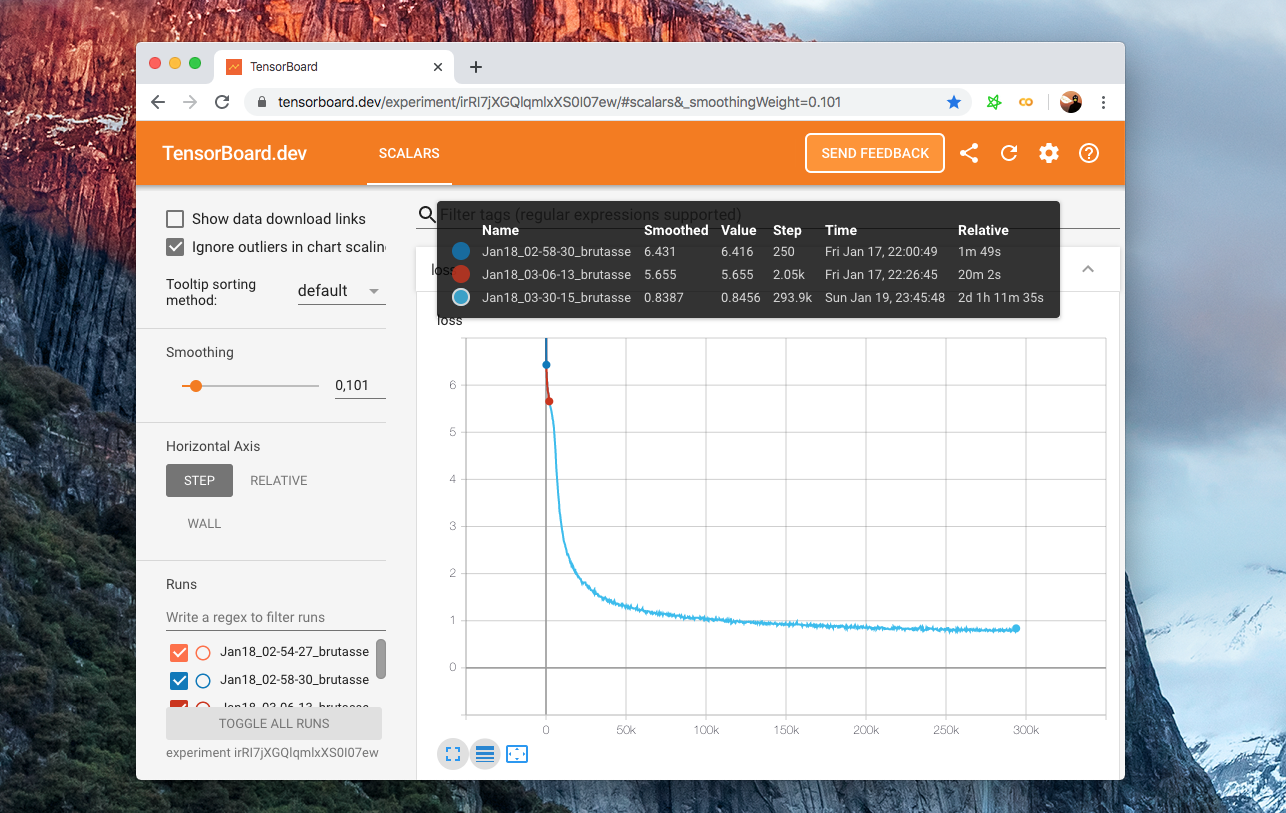Click the Smoothing slider handle
This screenshot has height=813, width=1286.
(196, 385)
